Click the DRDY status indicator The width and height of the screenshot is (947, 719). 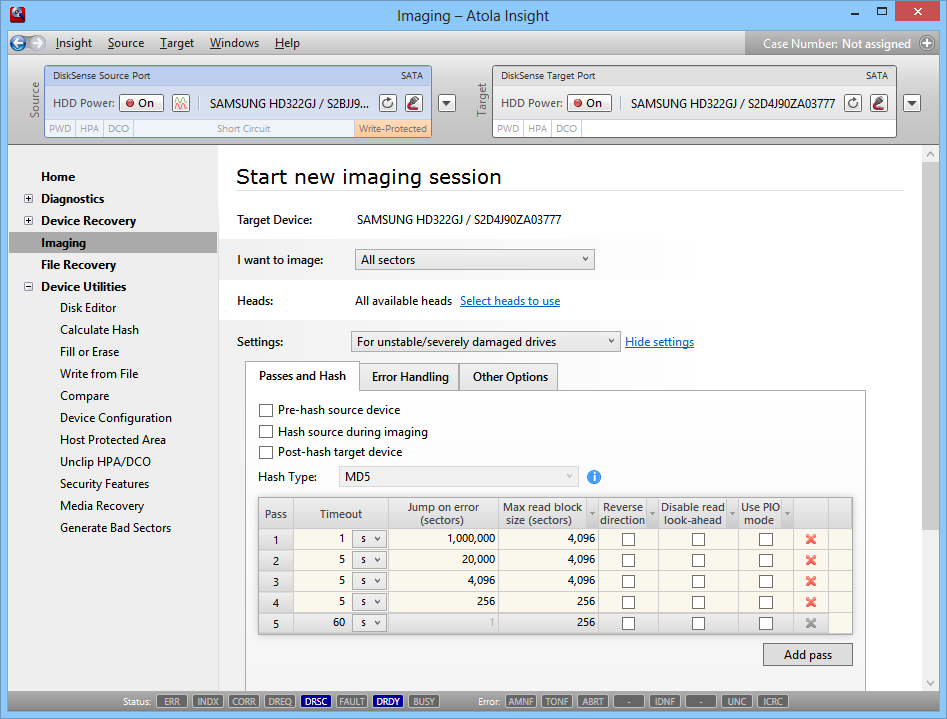[388, 701]
